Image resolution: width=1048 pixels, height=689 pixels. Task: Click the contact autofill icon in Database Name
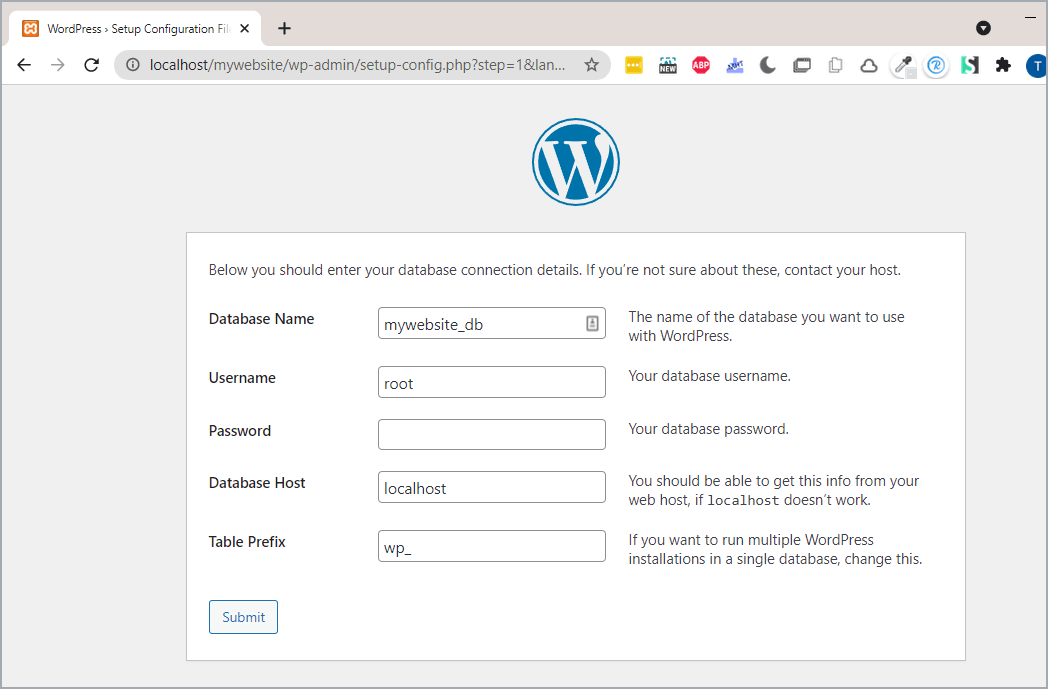pos(591,323)
